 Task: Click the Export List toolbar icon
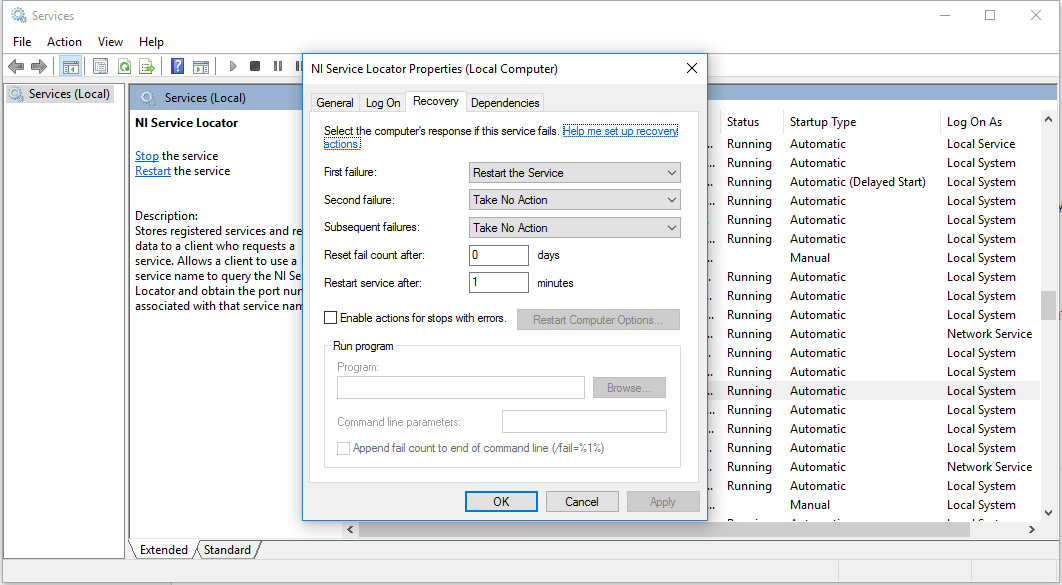(x=147, y=66)
